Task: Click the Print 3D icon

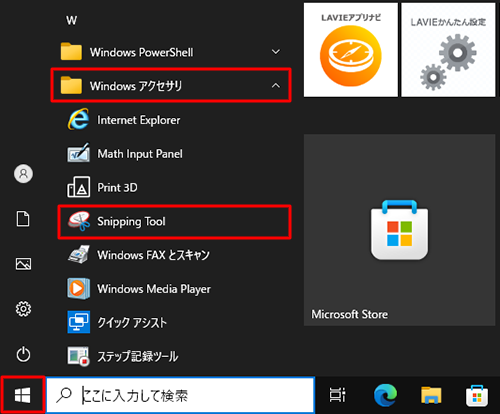Action: click(x=79, y=187)
